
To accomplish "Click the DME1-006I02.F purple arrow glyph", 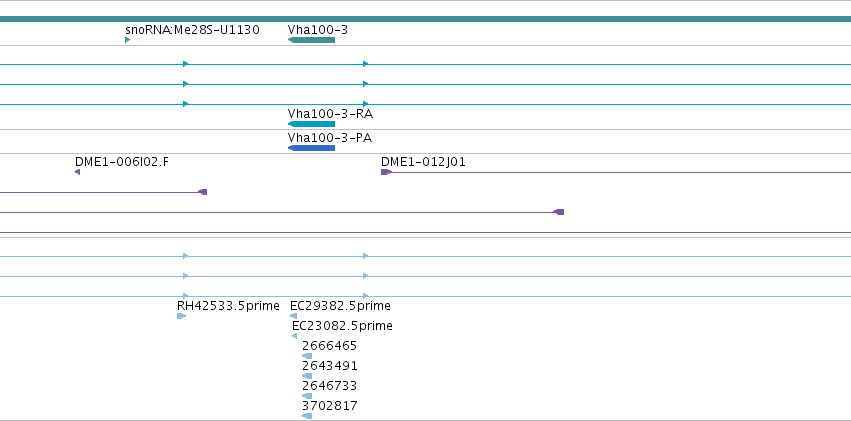I will pyautogui.click(x=78, y=172).
